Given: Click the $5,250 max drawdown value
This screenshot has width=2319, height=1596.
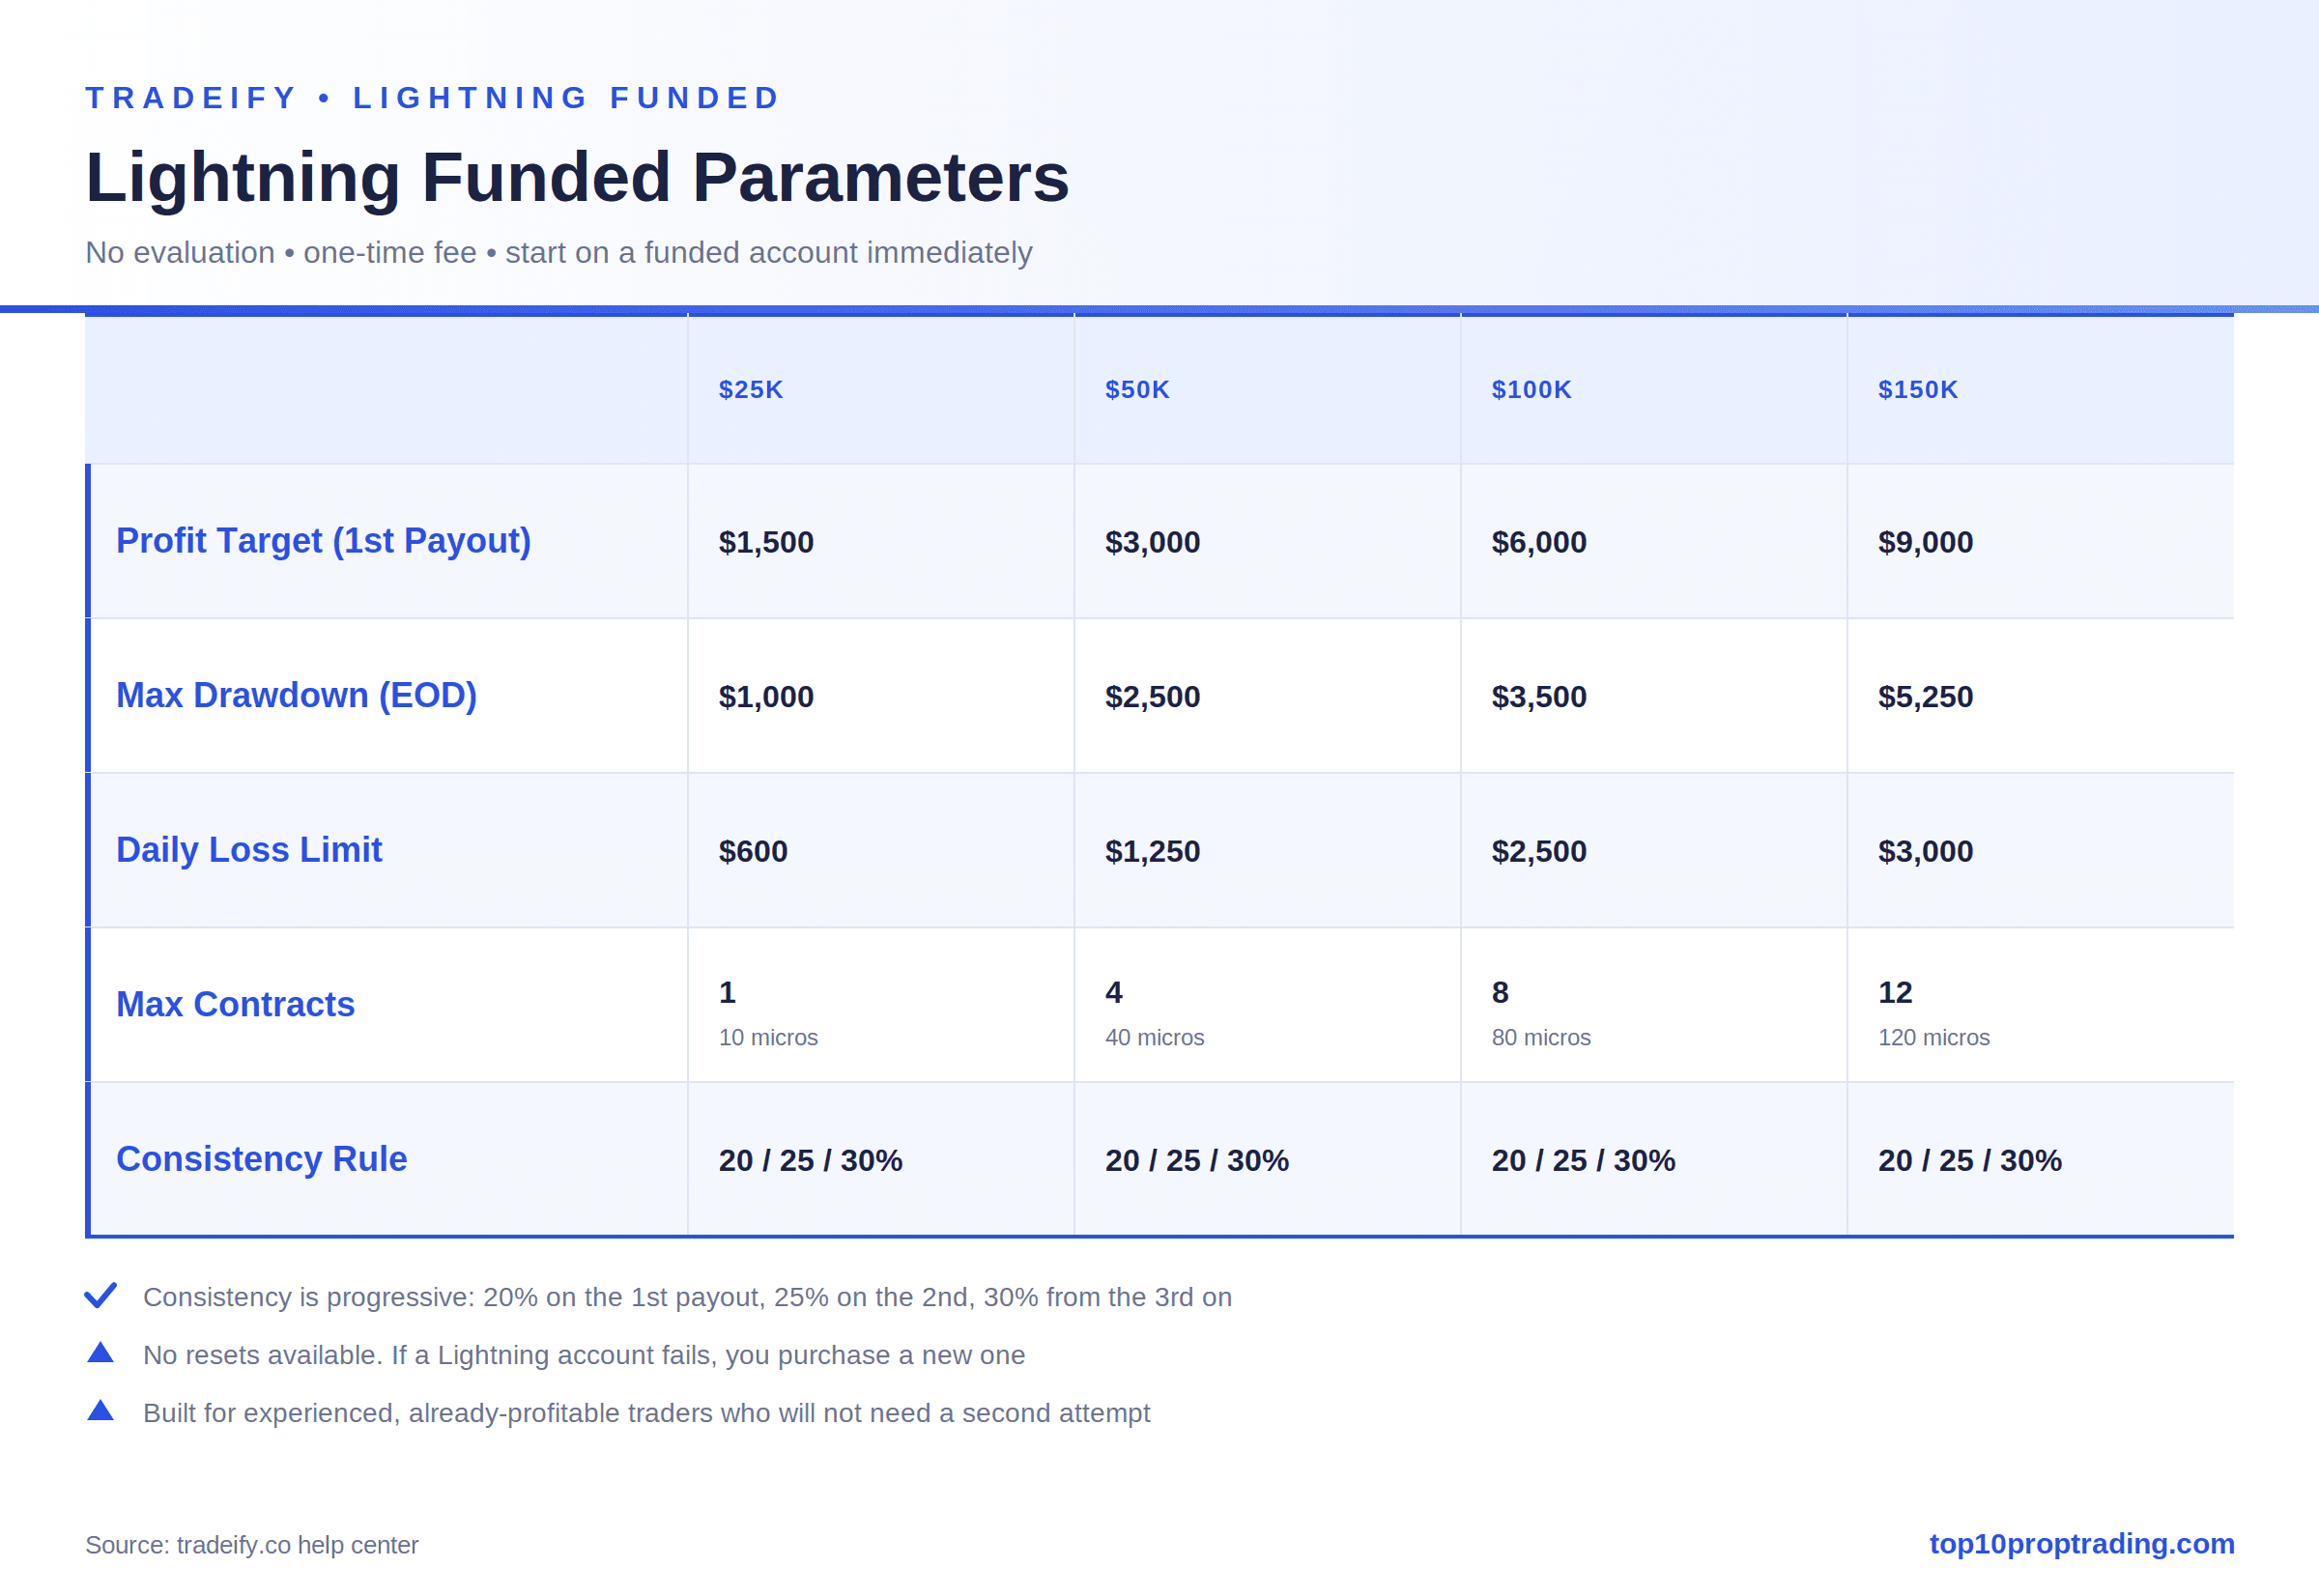Looking at the screenshot, I should point(1925,697).
